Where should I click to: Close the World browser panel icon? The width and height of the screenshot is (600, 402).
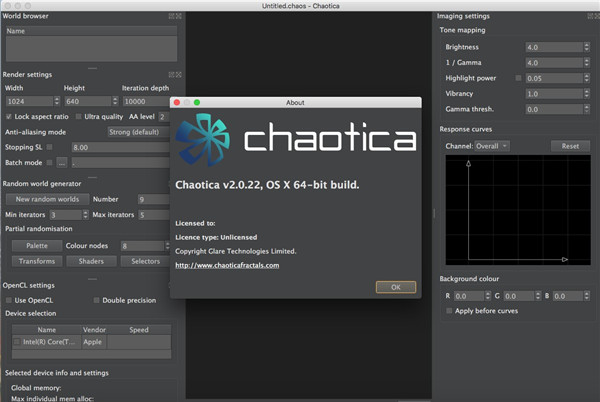pos(179,16)
